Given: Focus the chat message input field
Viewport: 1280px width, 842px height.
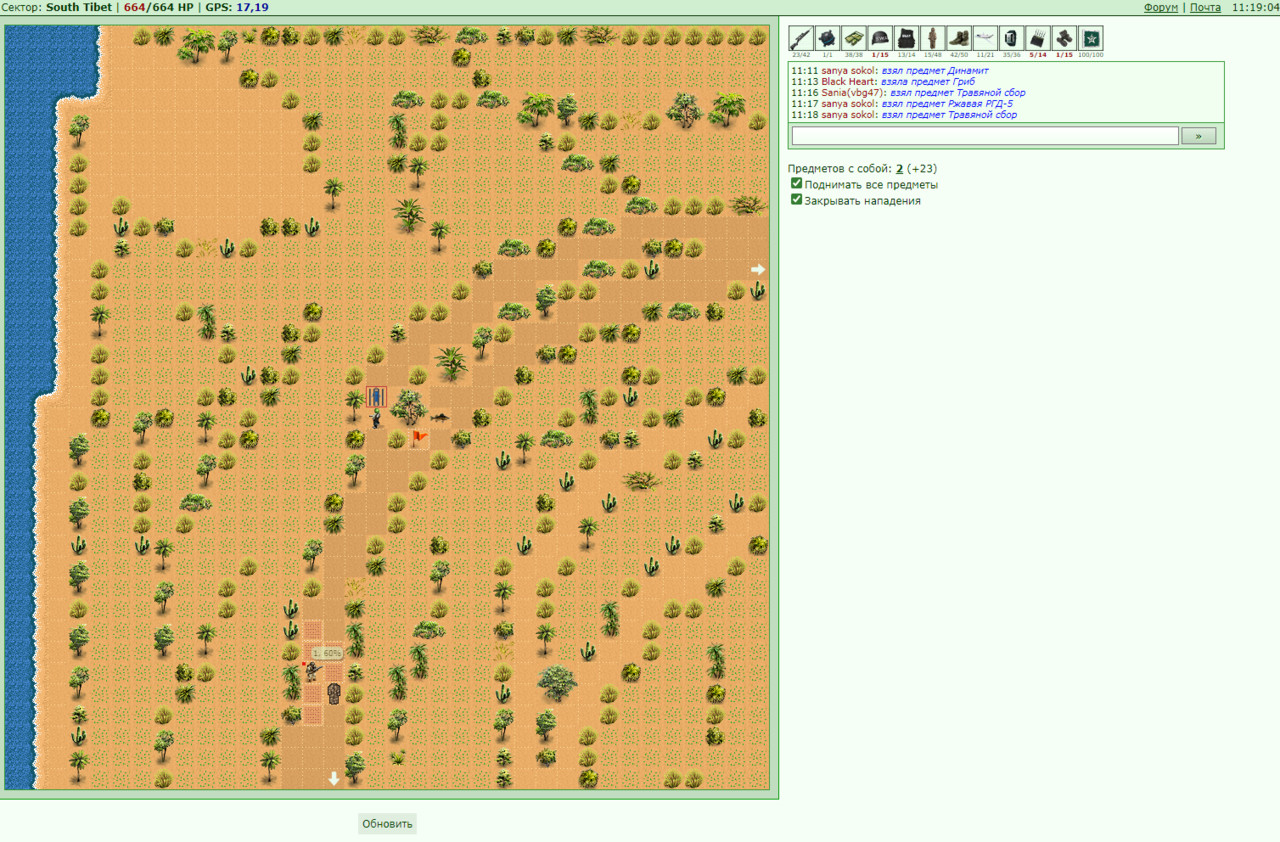Looking at the screenshot, I should (x=985, y=136).
